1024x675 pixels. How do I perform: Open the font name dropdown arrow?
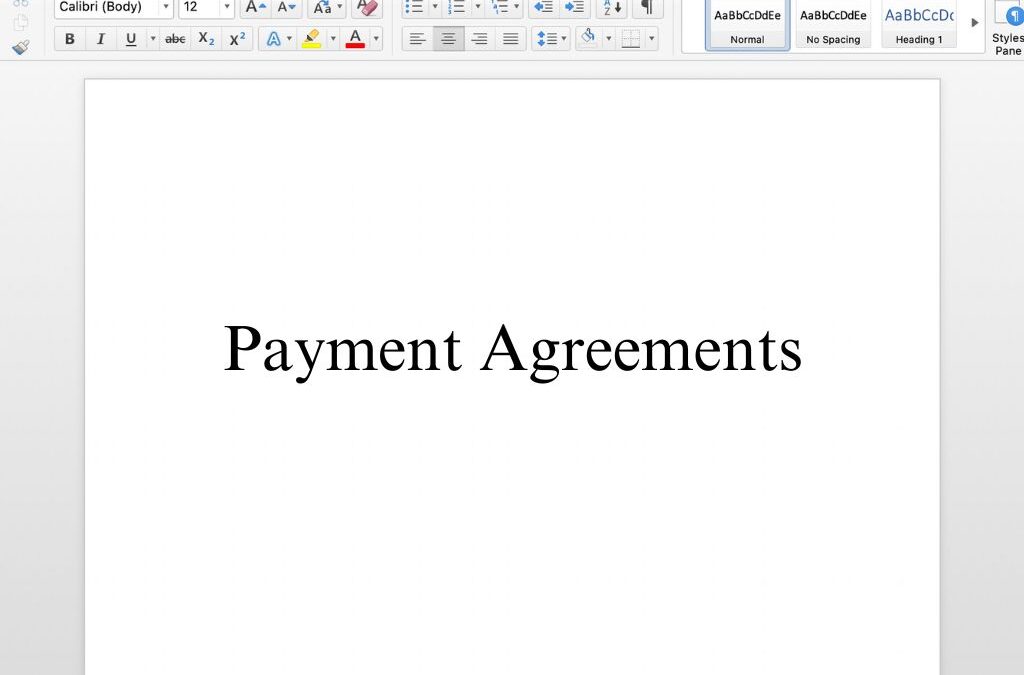[166, 7]
